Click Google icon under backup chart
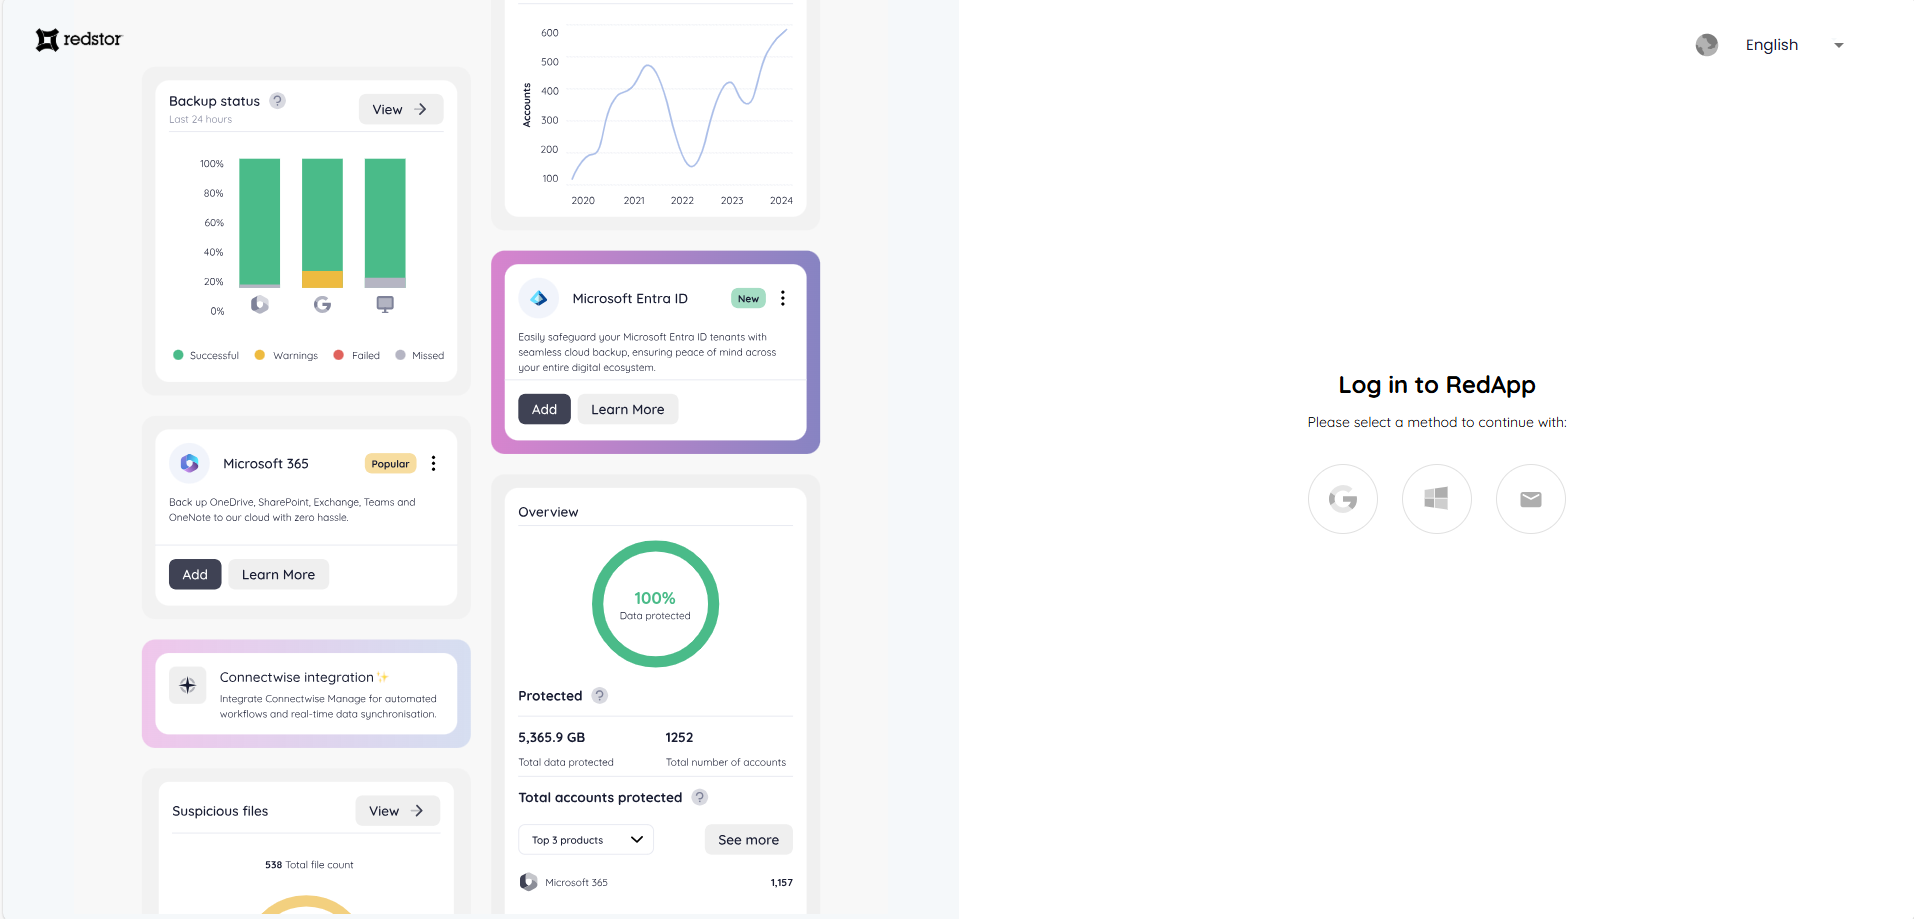 pos(322,304)
